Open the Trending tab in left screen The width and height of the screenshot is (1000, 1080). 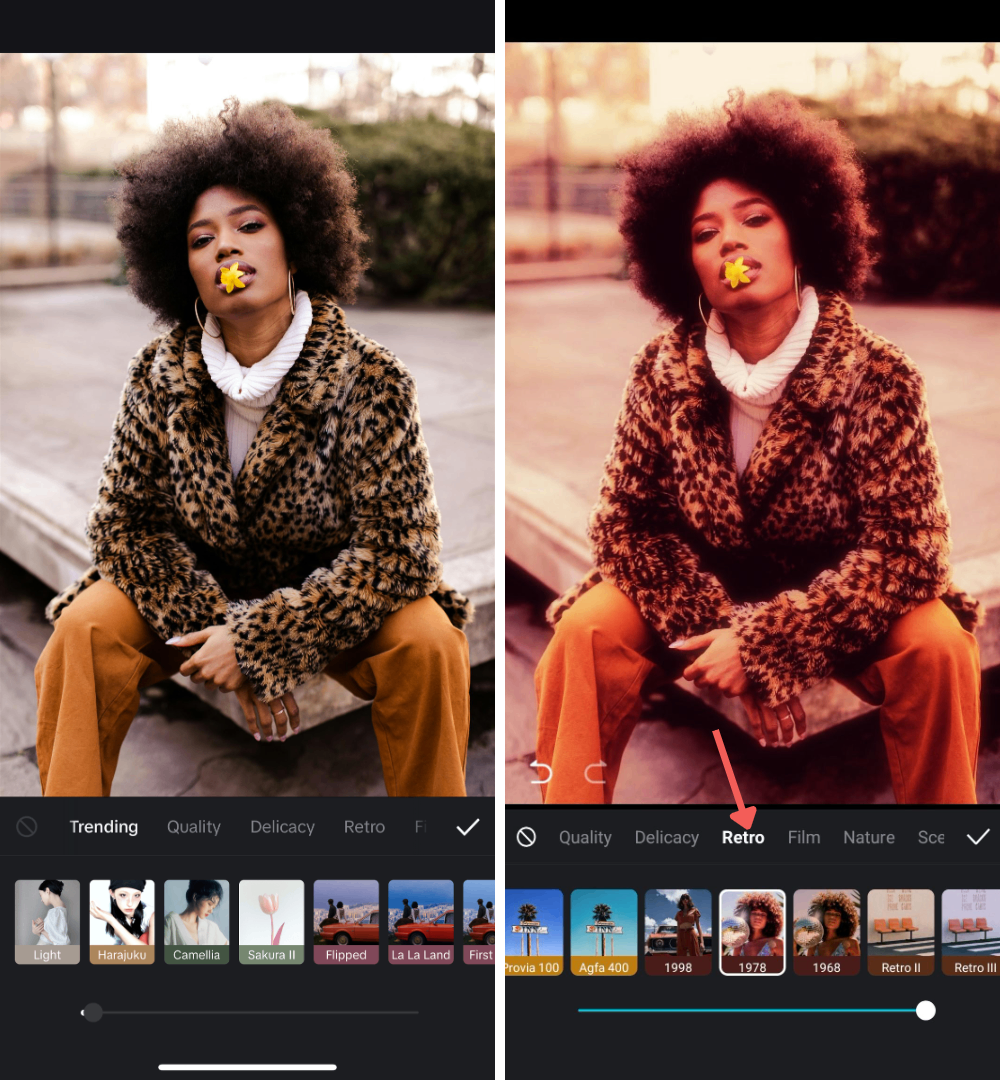104,827
